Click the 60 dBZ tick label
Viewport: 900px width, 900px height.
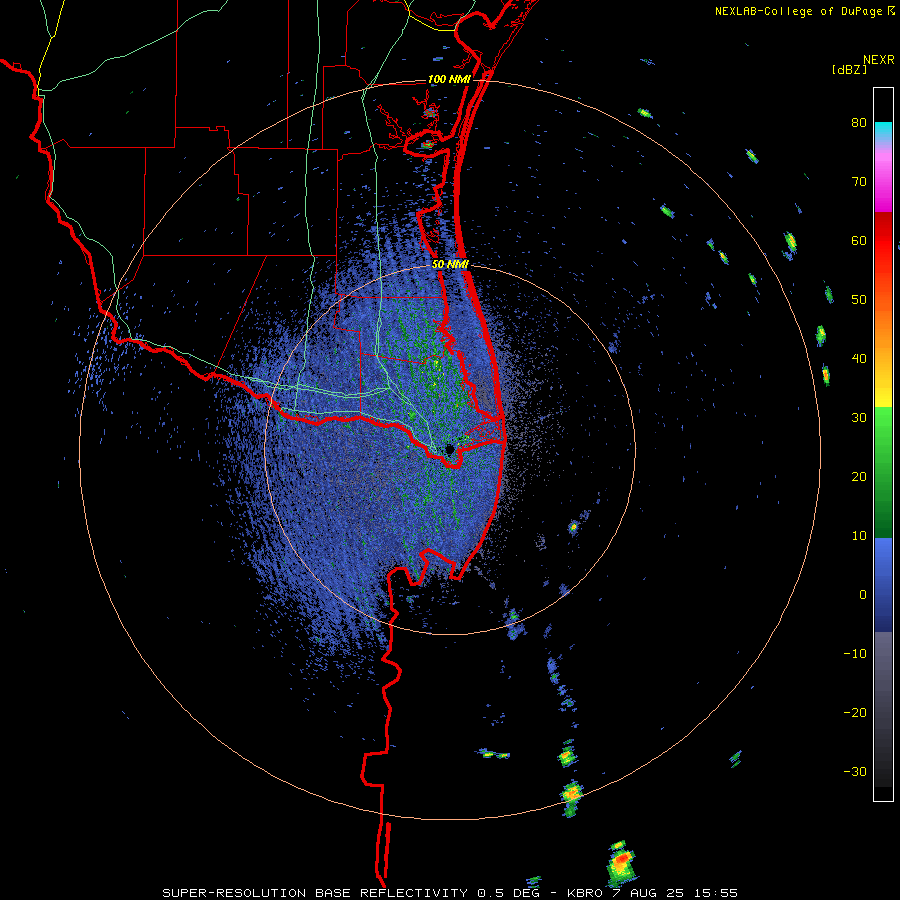859,240
